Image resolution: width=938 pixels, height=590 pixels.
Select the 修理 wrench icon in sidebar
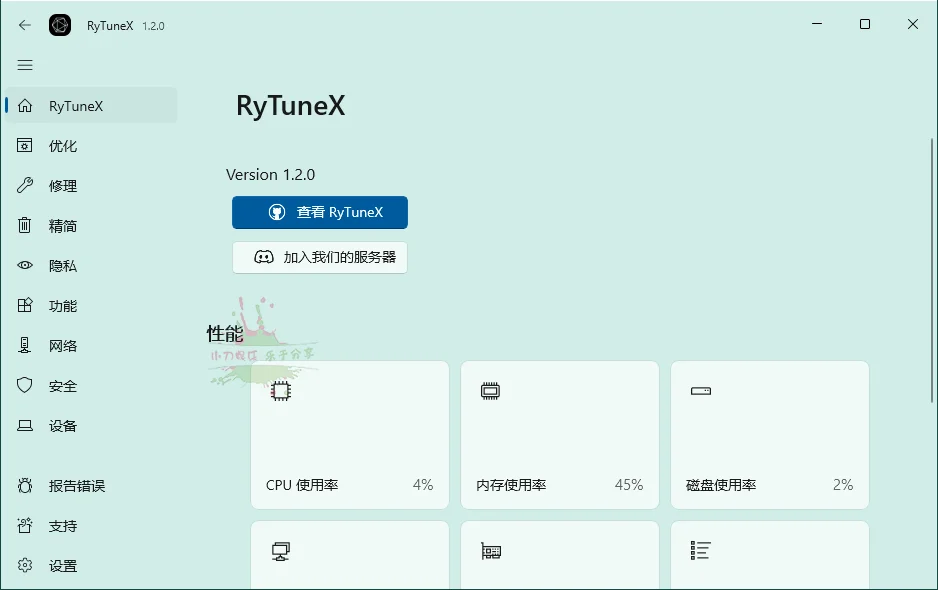25,185
